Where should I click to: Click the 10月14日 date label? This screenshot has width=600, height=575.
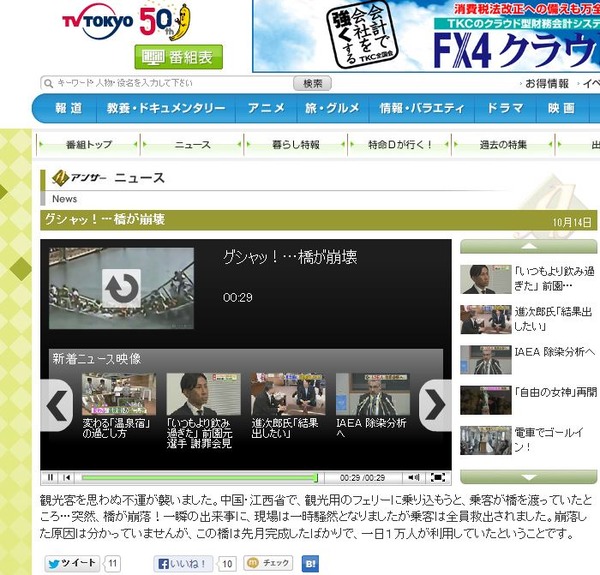[572, 222]
